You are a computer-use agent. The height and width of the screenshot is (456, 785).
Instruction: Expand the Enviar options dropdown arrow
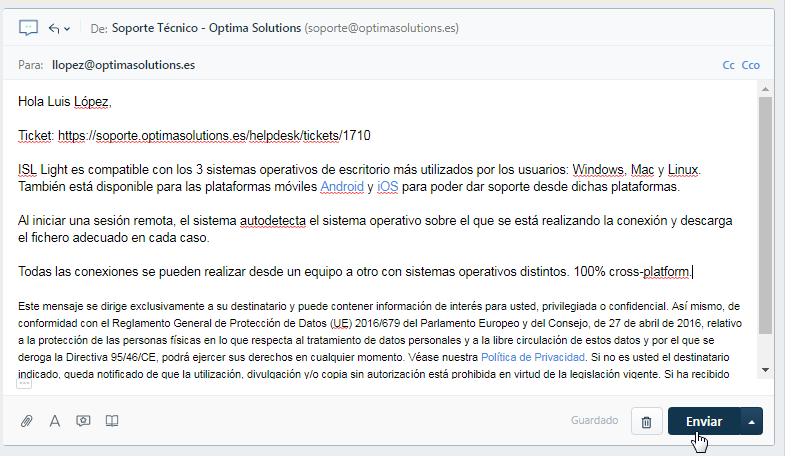pos(751,422)
